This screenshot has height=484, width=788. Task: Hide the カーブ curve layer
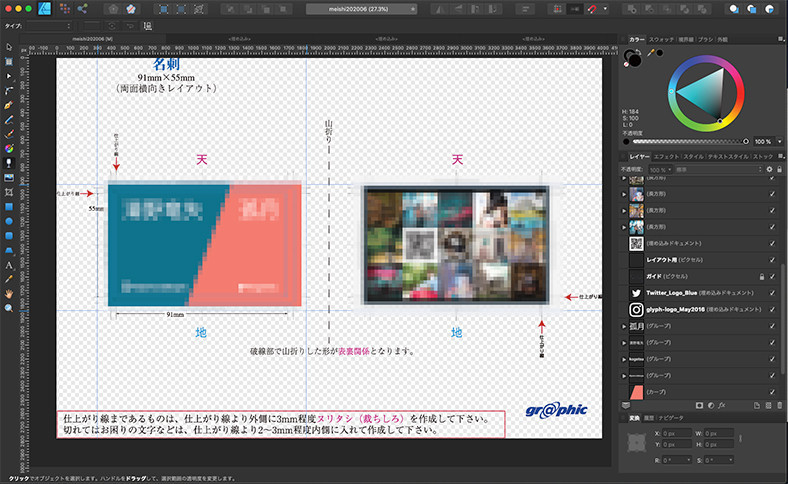772,392
